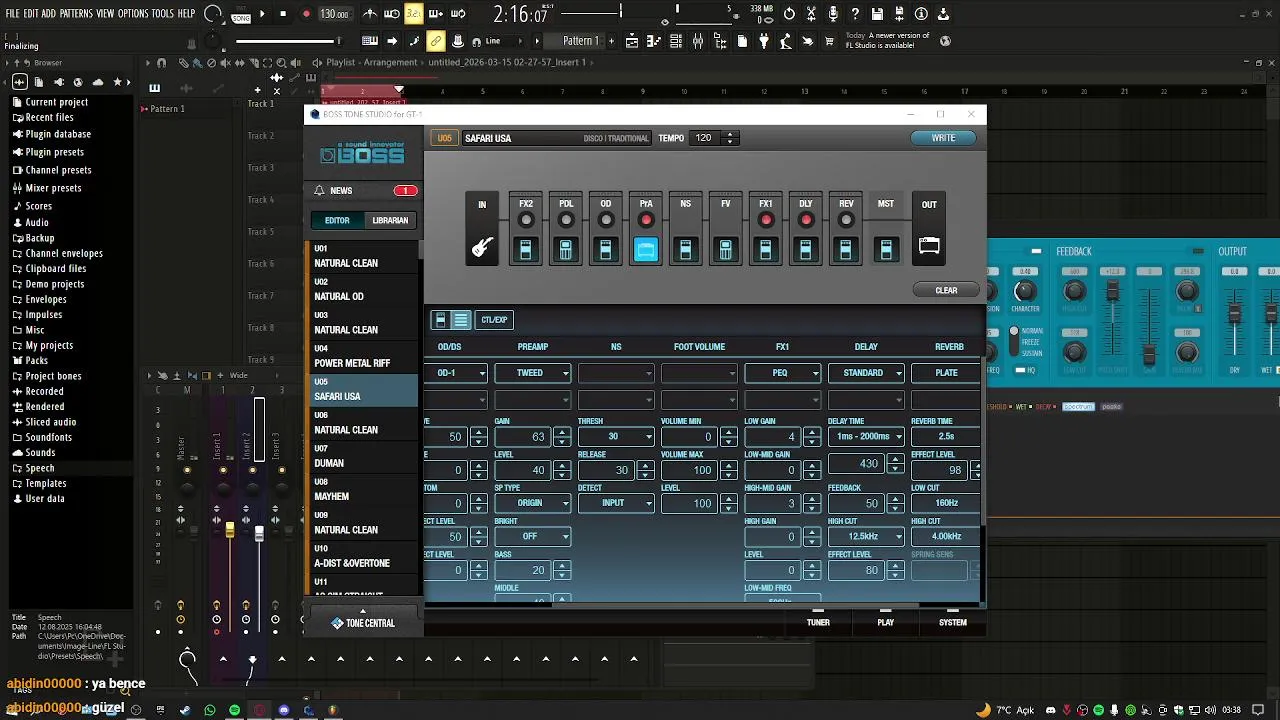Switch to the EDITOR tab
The width and height of the screenshot is (1280, 720).
pos(337,220)
